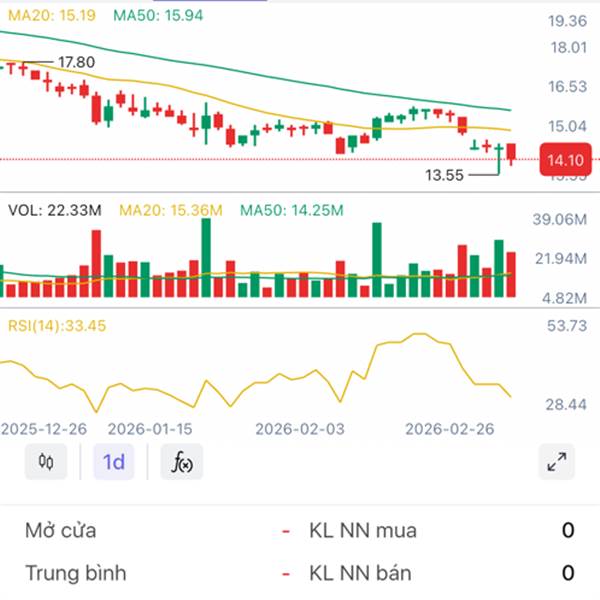Click the 2026-01-15 date label
Screen dimensions: 600x600
pos(150,429)
